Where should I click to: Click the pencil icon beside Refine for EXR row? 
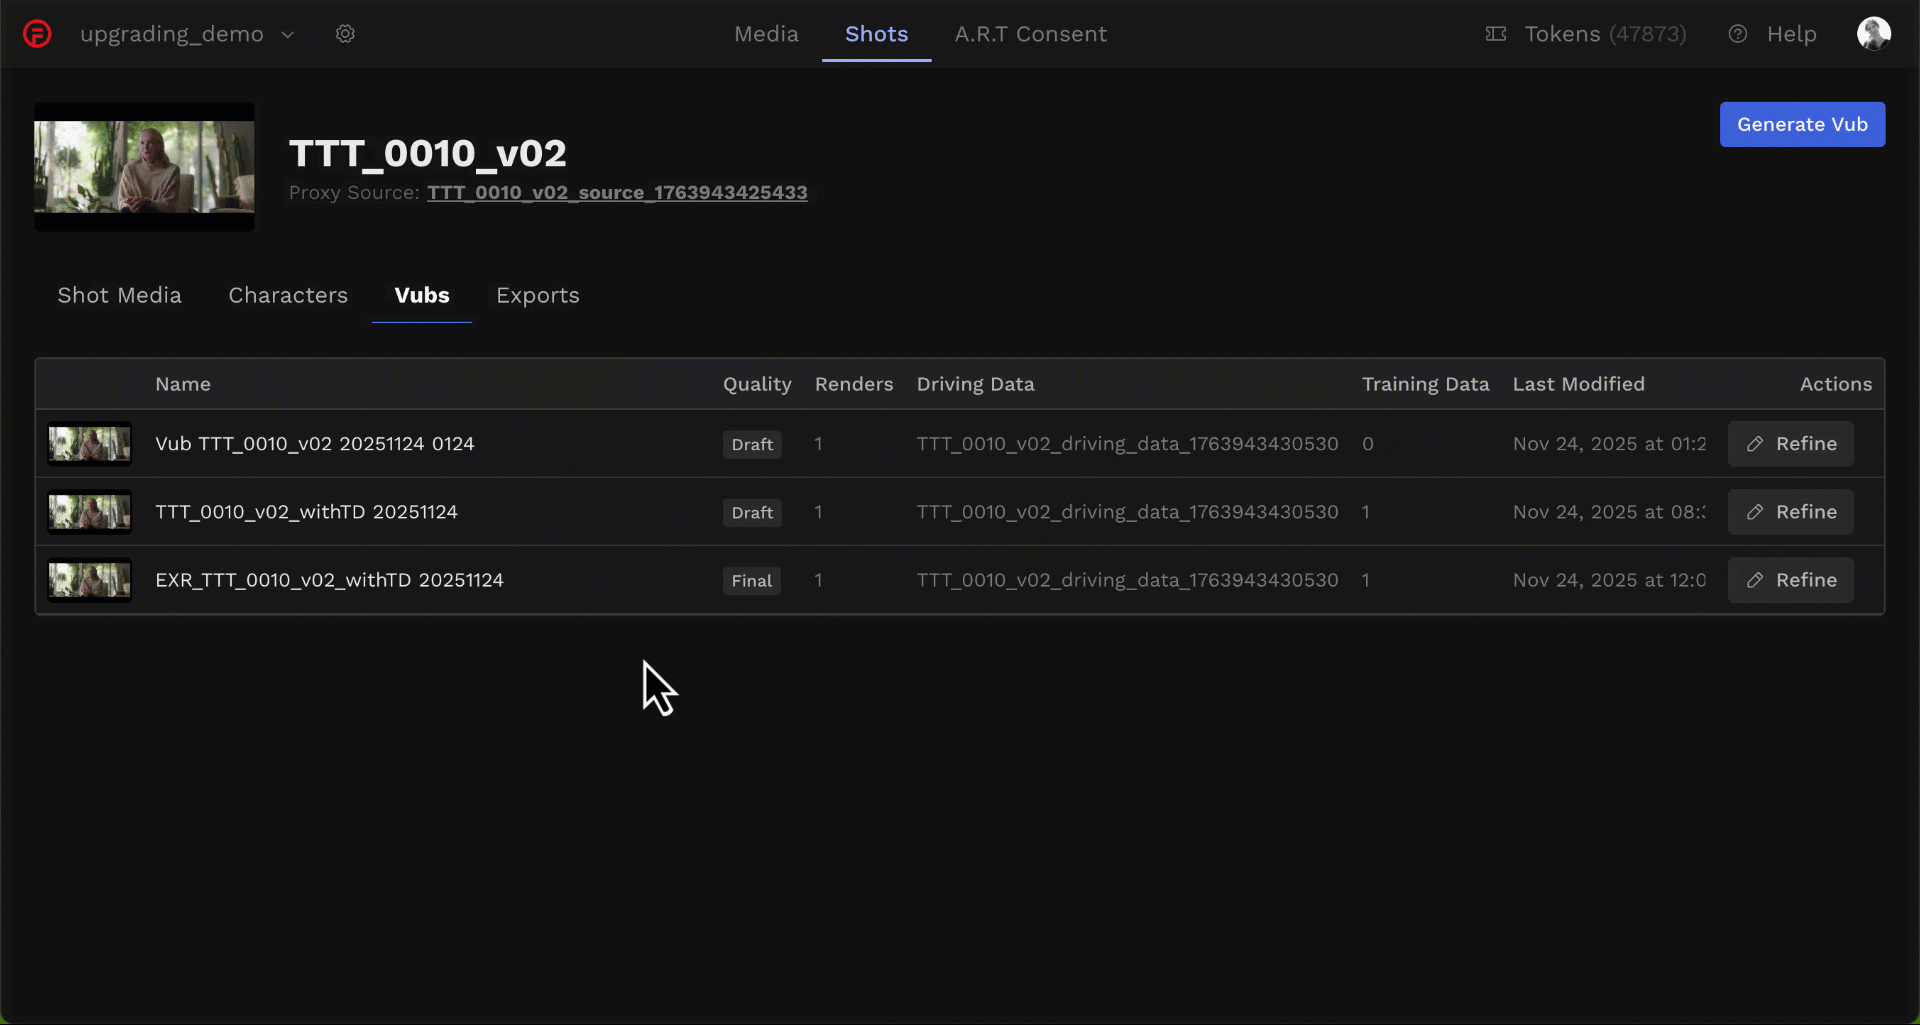[x=1755, y=580]
